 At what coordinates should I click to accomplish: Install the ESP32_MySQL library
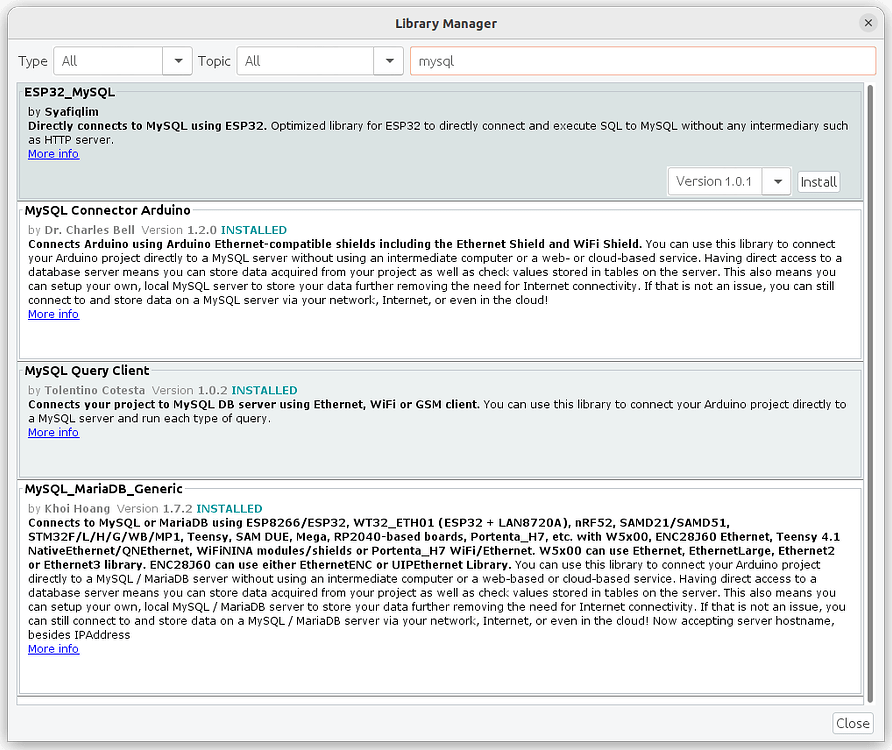(x=818, y=181)
